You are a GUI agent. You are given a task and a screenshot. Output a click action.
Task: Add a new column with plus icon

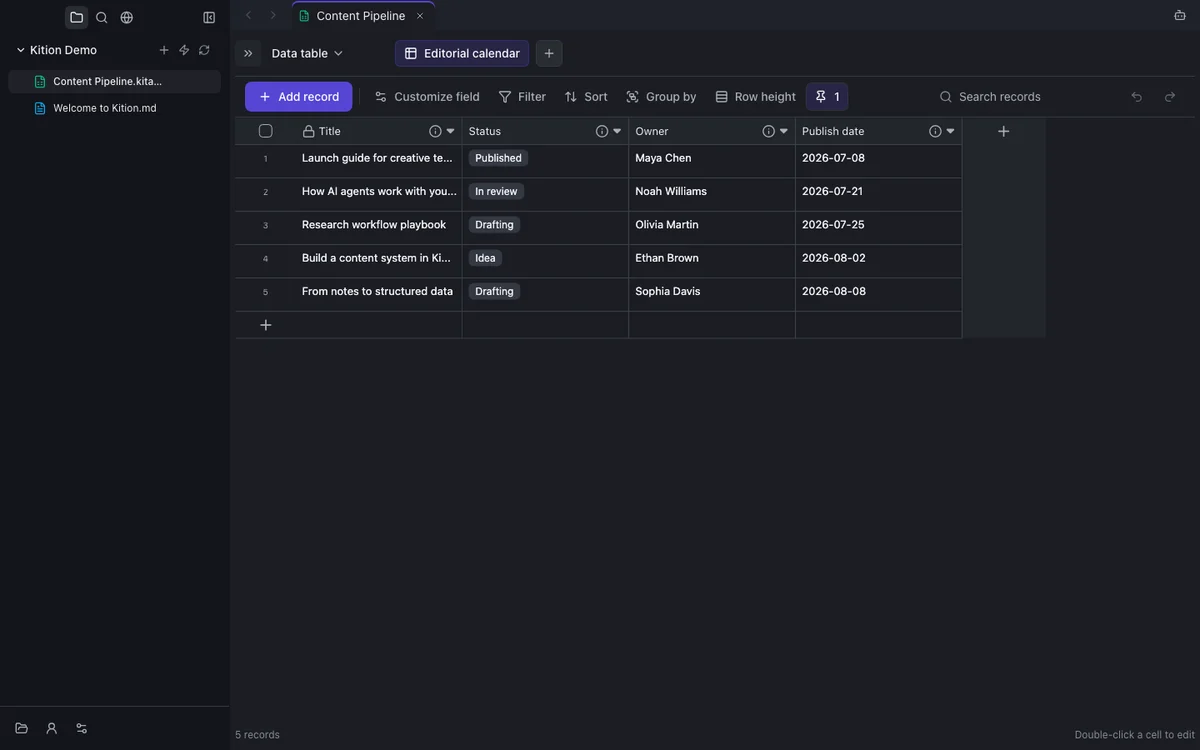coord(1004,131)
